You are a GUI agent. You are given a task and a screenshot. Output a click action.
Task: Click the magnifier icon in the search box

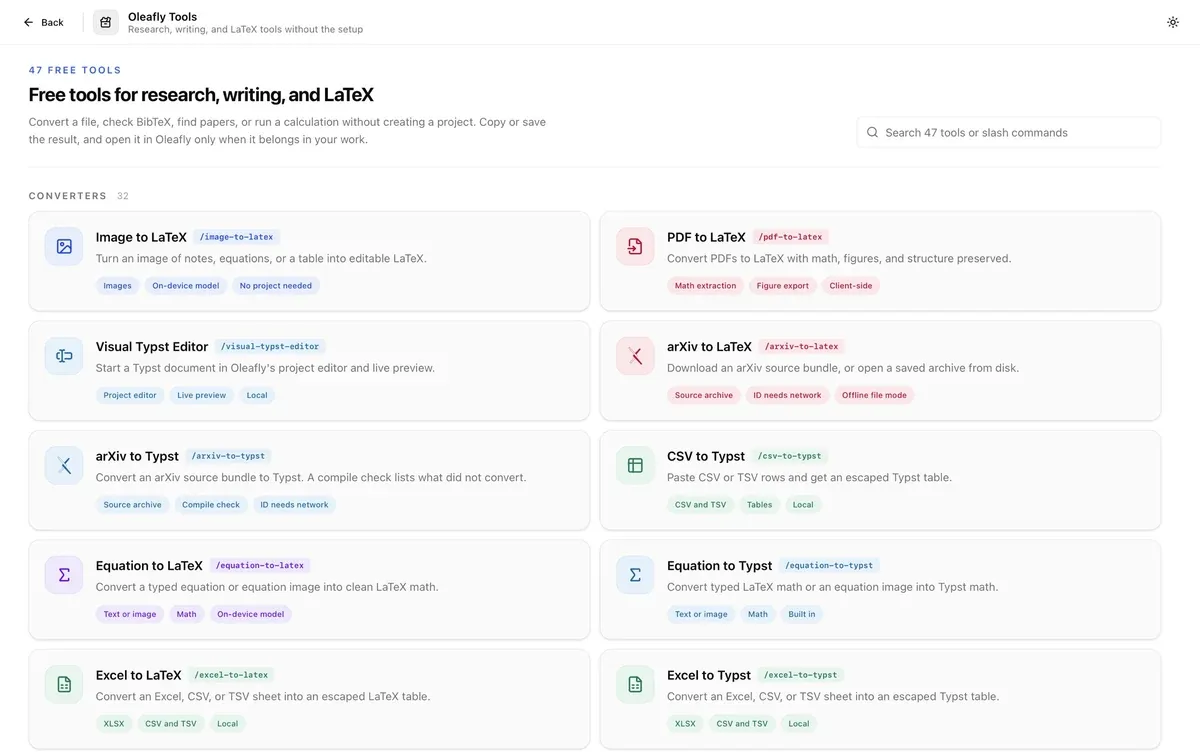[x=872, y=132]
